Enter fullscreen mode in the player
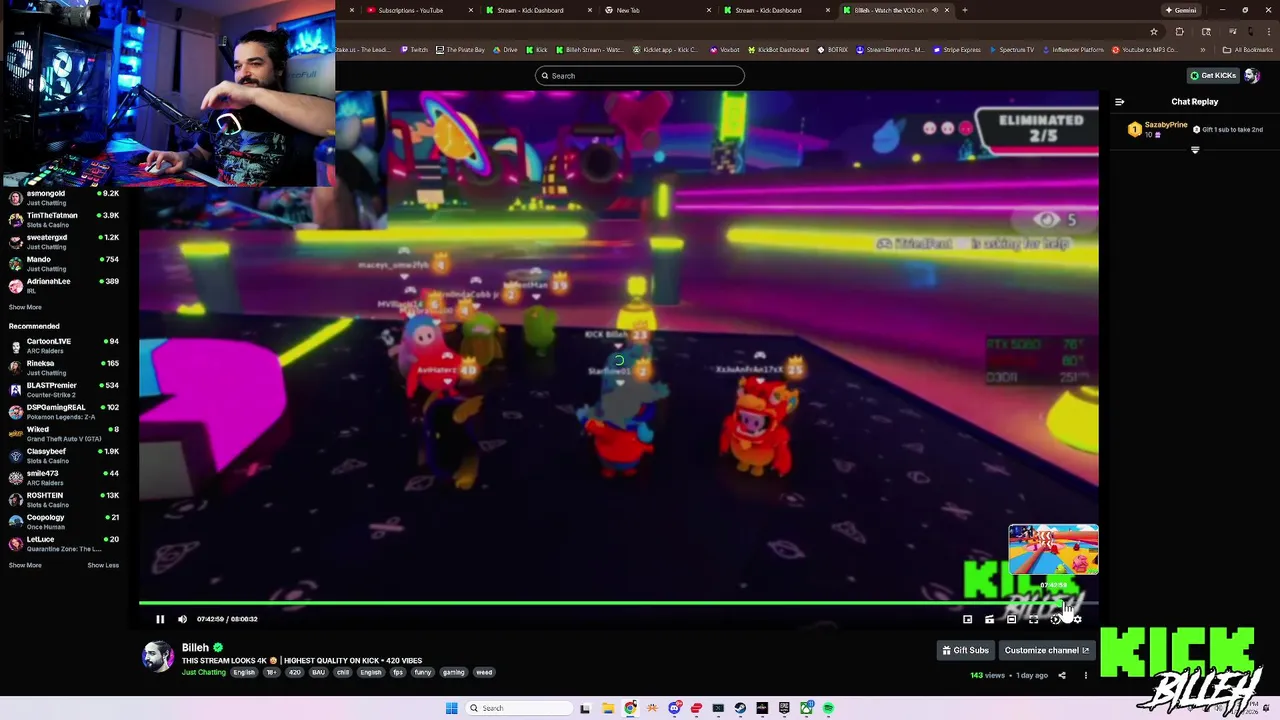The image size is (1280, 720). (1033, 619)
